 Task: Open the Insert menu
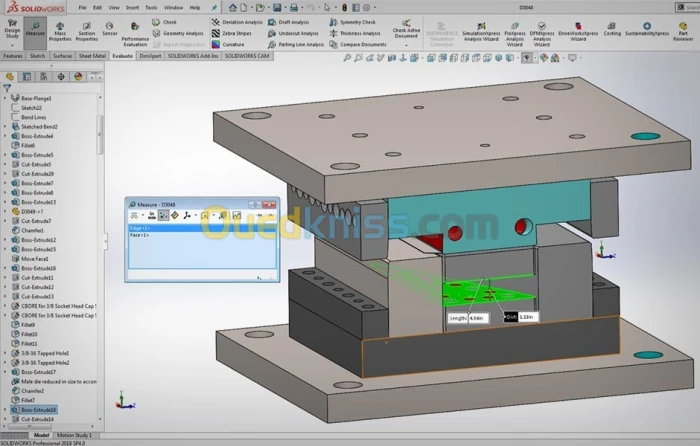coord(132,8)
